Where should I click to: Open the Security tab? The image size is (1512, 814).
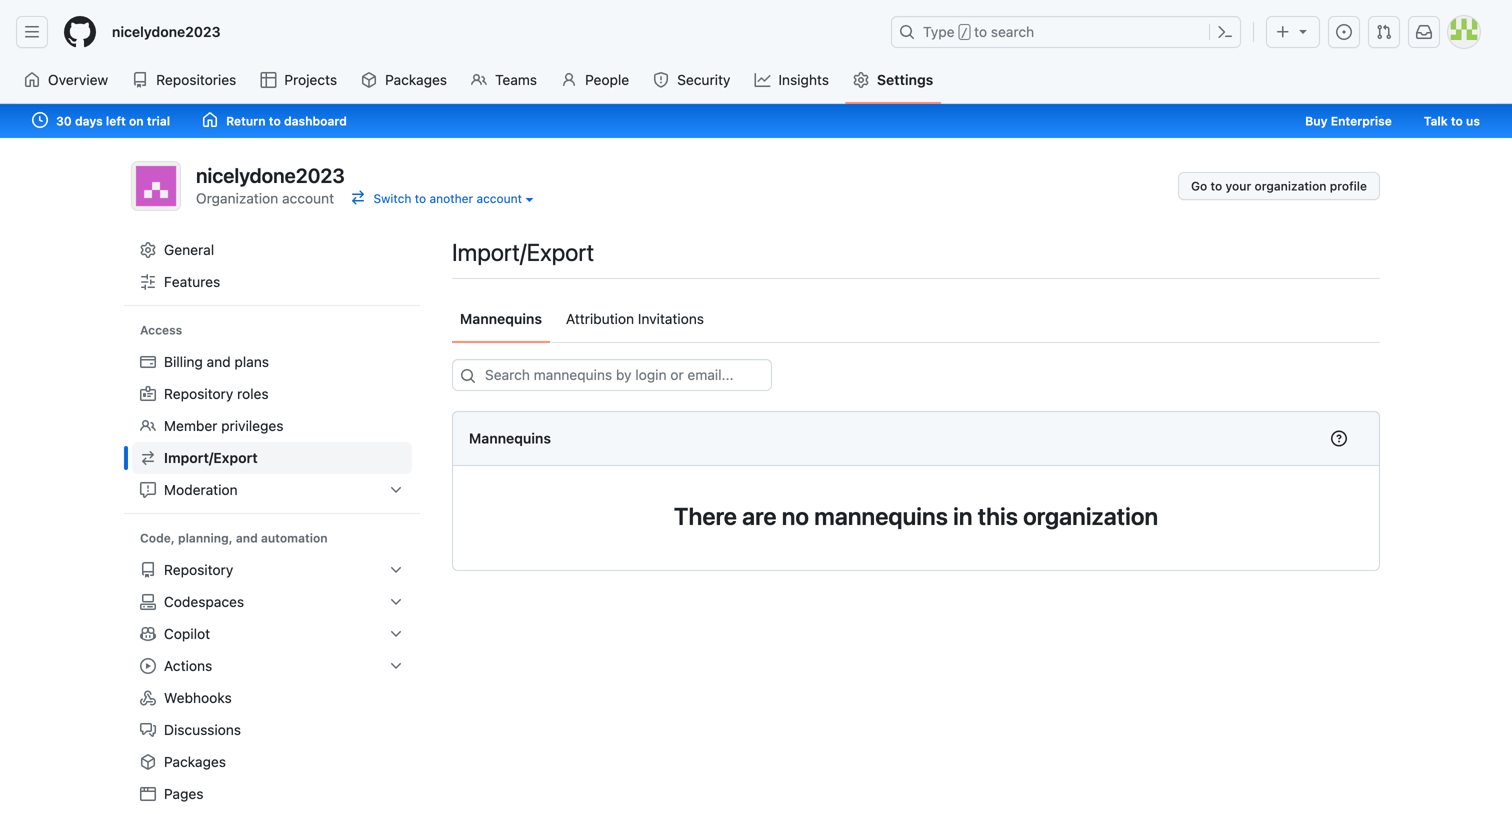[692, 80]
